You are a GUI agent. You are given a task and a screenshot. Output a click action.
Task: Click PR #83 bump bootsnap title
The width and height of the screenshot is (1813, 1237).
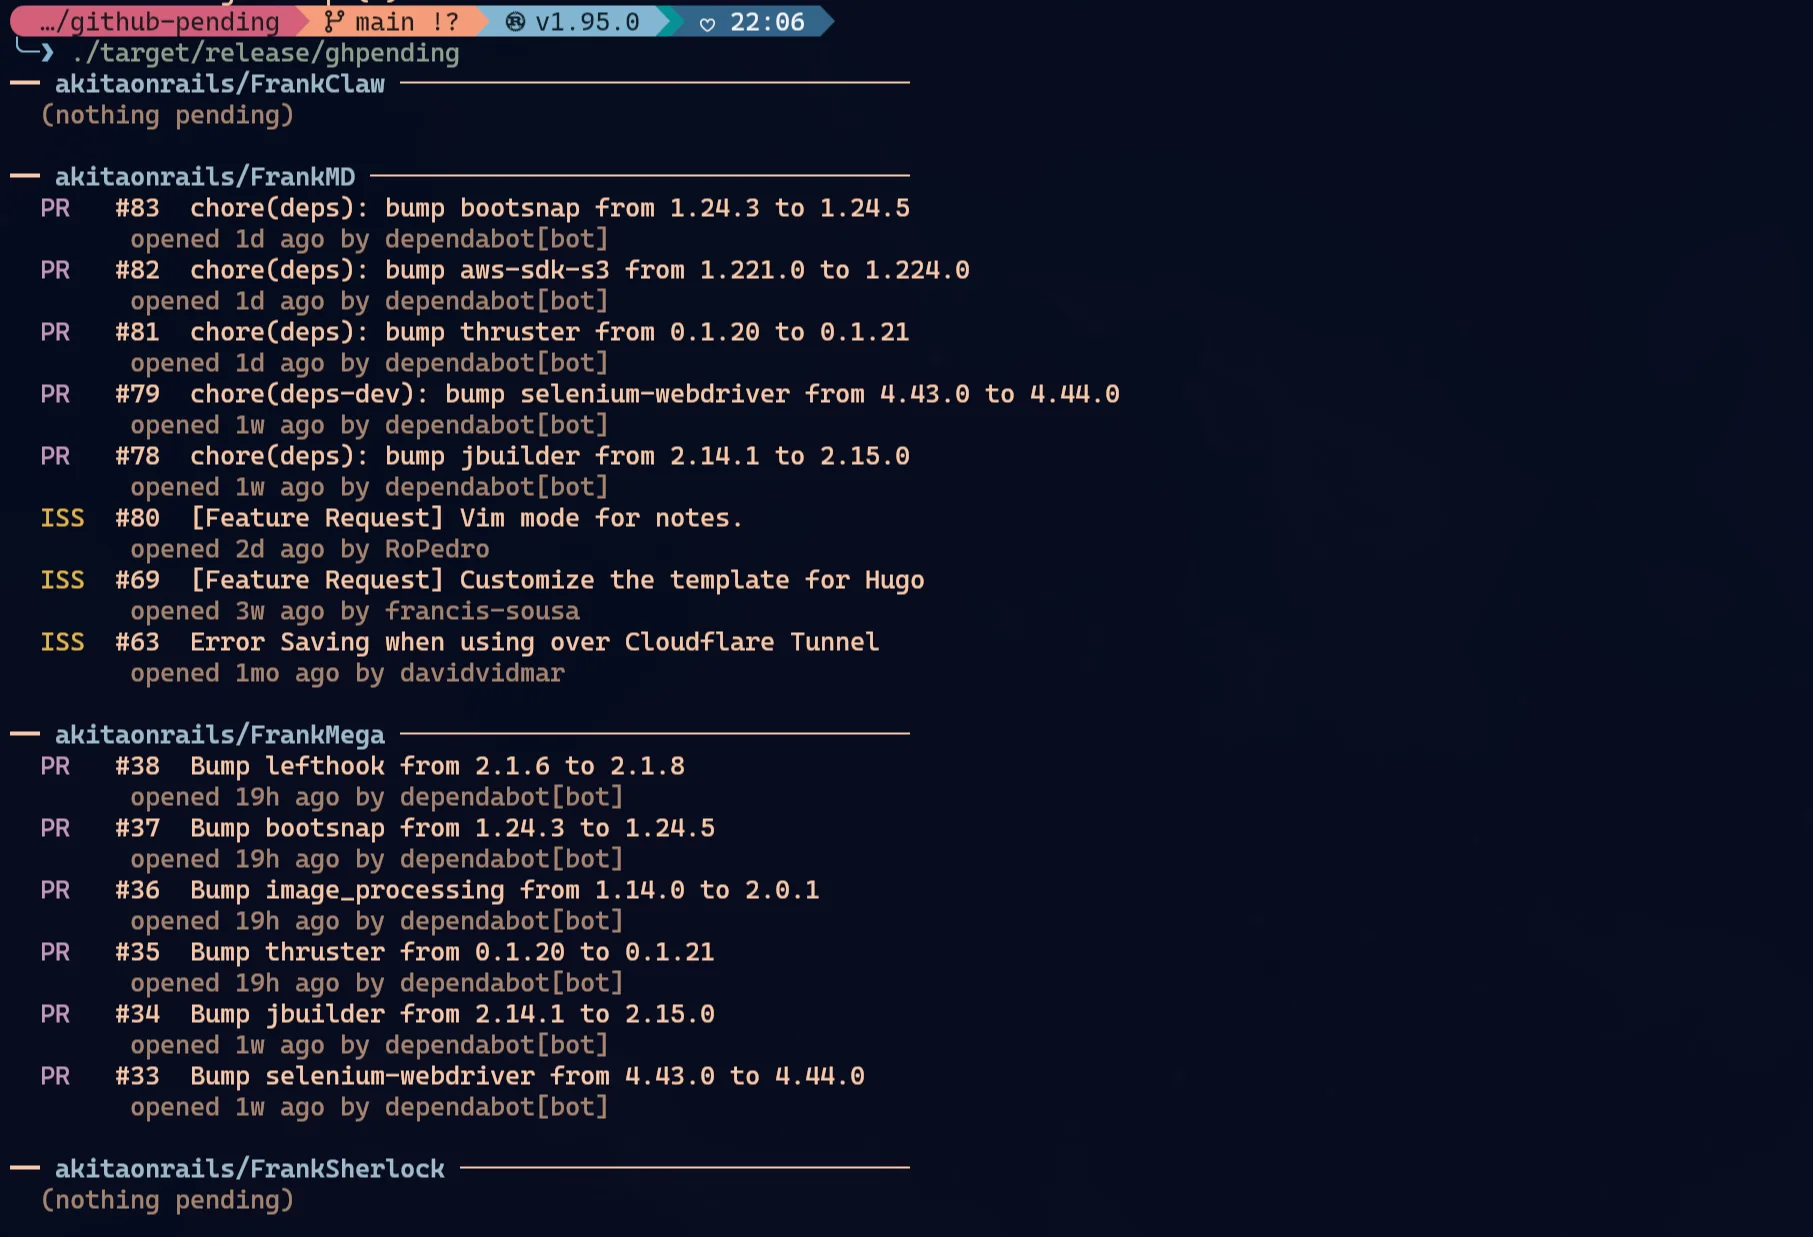tap(550, 208)
